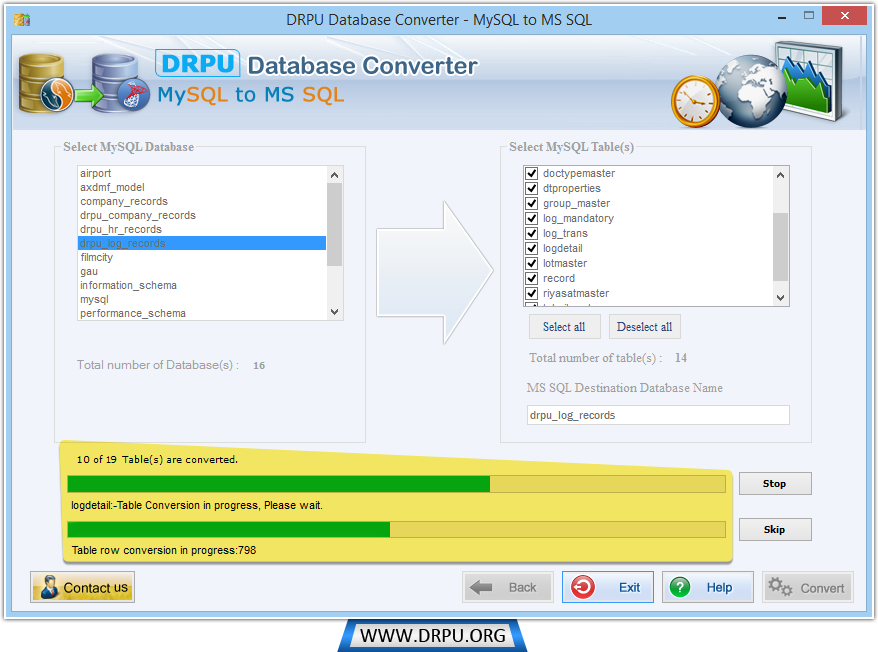
Task: Click the MySQL to MS SQL database logo
Action: (x=84, y=83)
